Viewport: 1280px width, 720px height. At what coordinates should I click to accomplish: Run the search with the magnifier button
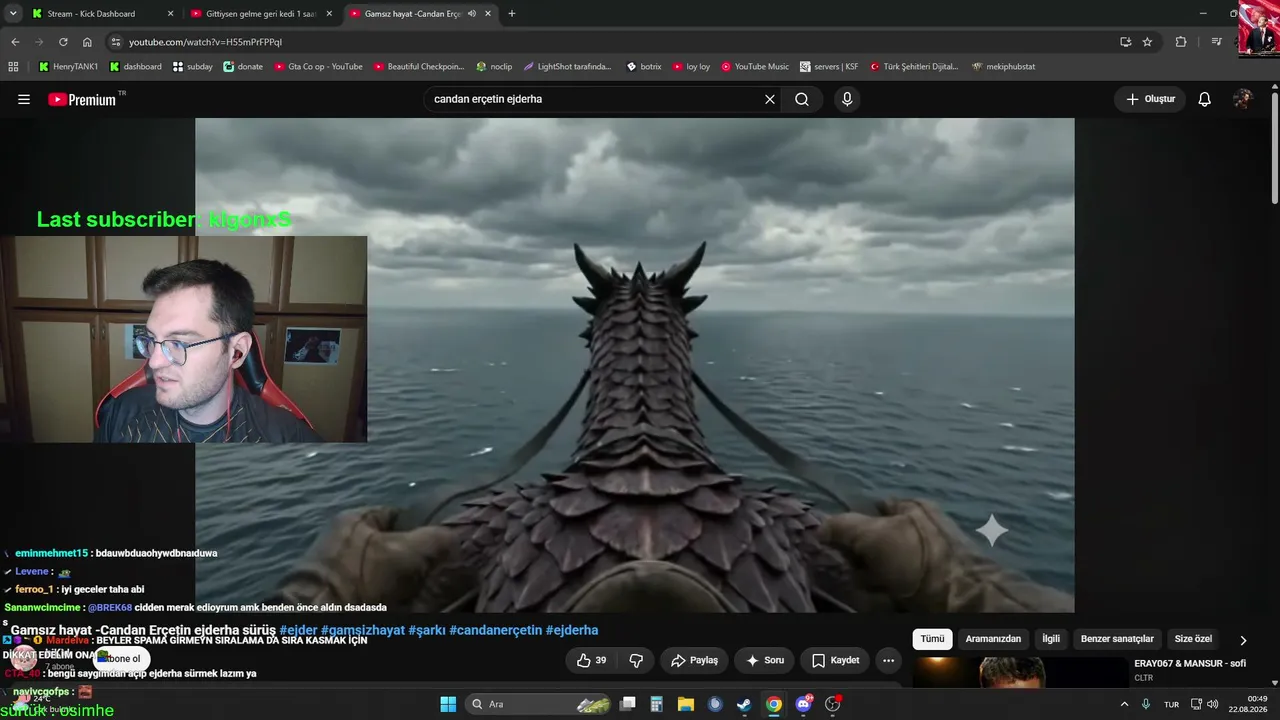(x=802, y=99)
